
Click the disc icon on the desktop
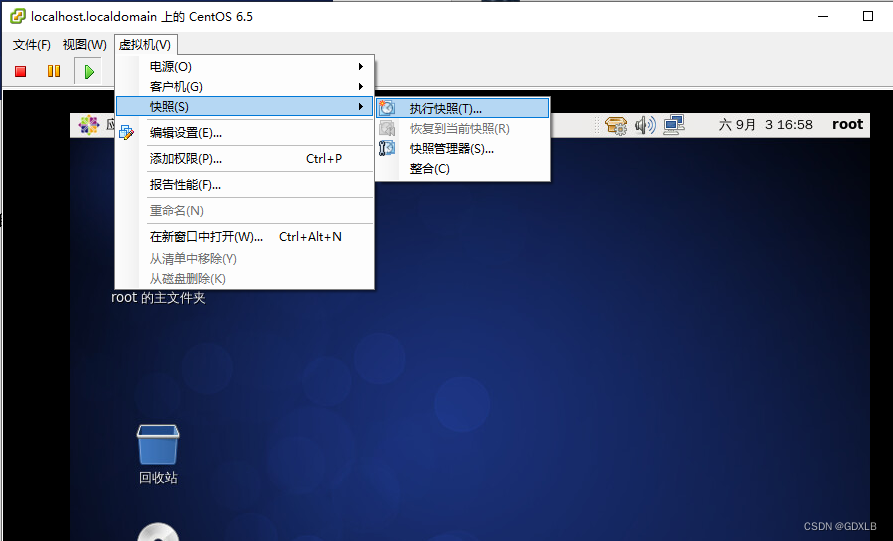tap(158, 532)
